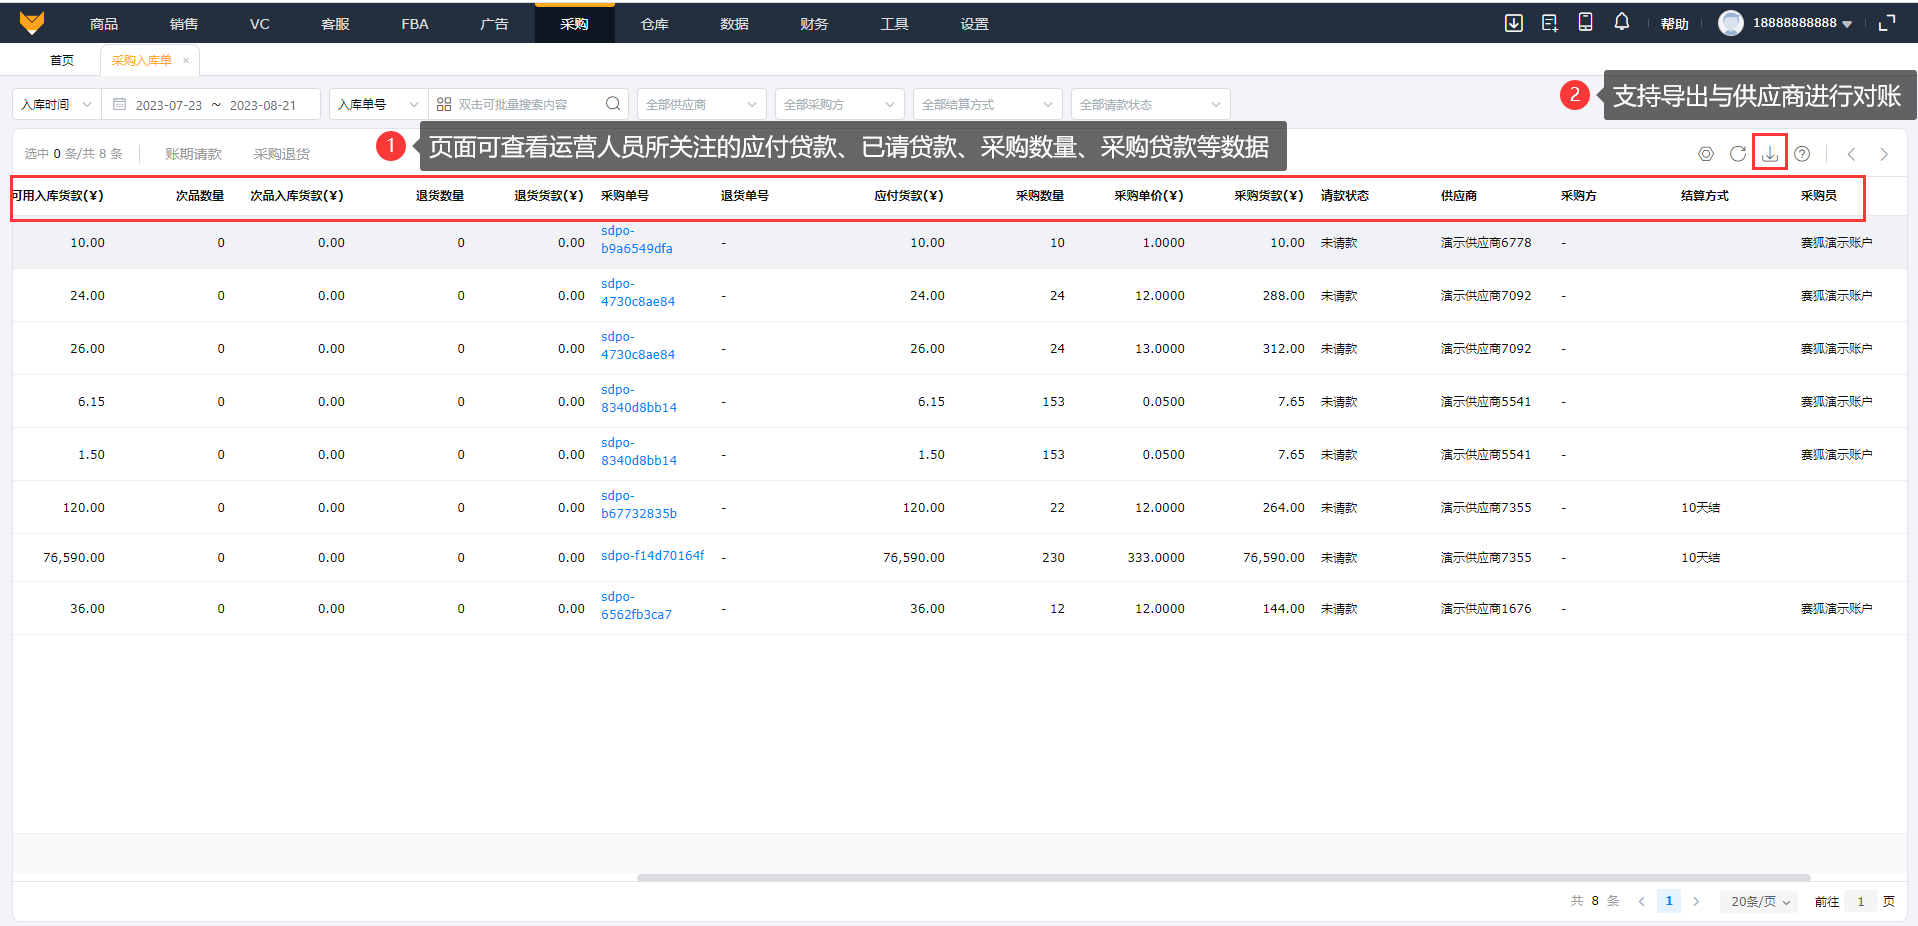Screen dimensions: 1918x926
Task: Click the 账期请款 button
Action: 193,154
